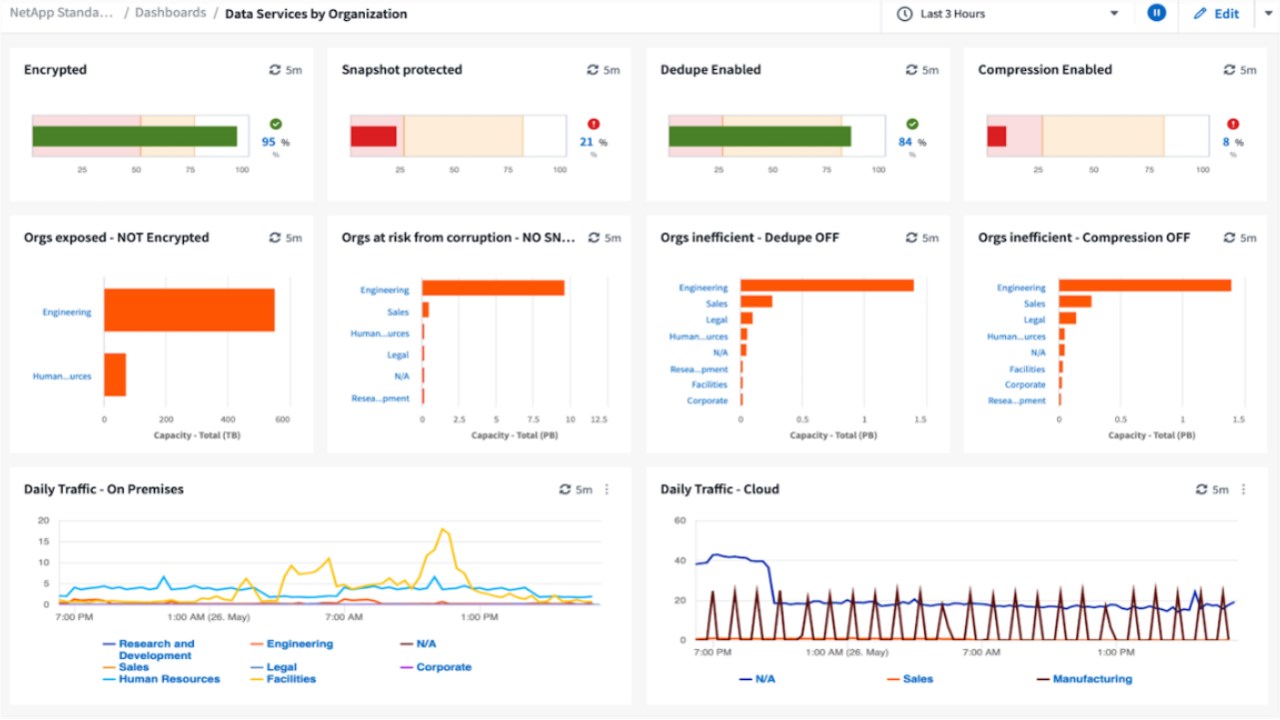Go to NetApp Standard breadcrumb item
The image size is (1280, 720).
(x=62, y=14)
